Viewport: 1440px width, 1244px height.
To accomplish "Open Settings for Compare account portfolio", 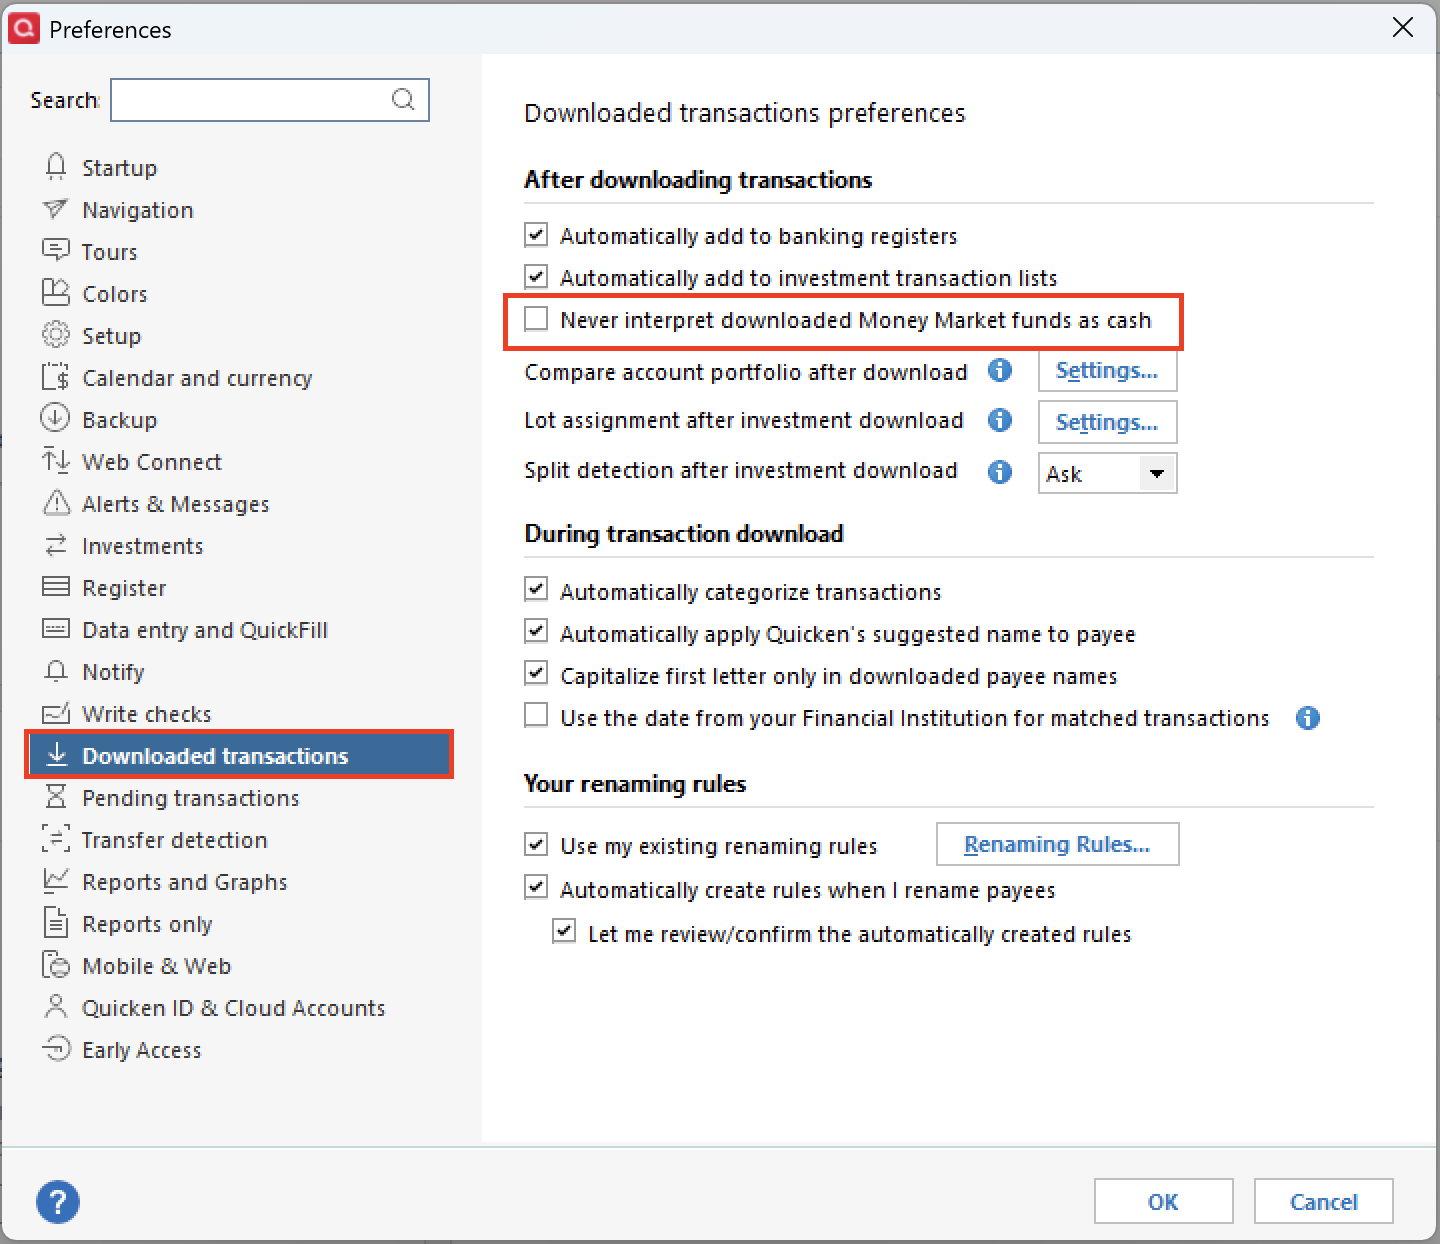I will click(x=1107, y=371).
